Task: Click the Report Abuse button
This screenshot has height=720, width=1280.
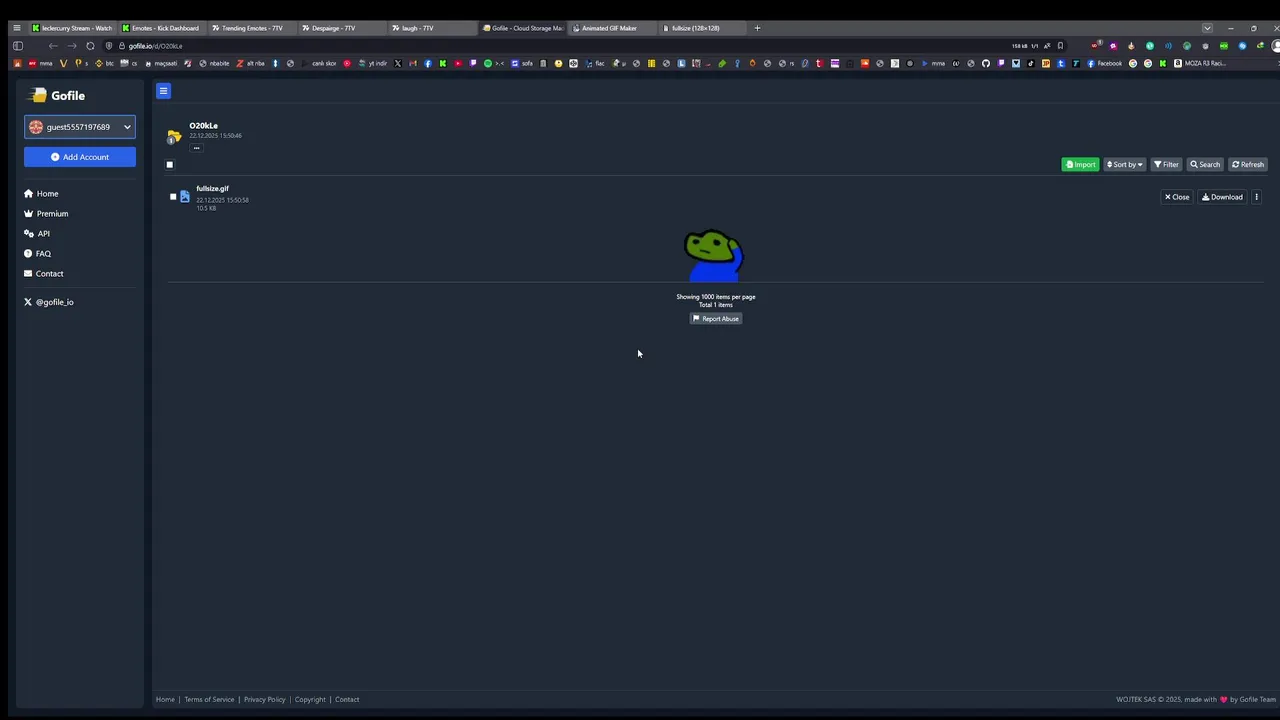Action: point(716,319)
